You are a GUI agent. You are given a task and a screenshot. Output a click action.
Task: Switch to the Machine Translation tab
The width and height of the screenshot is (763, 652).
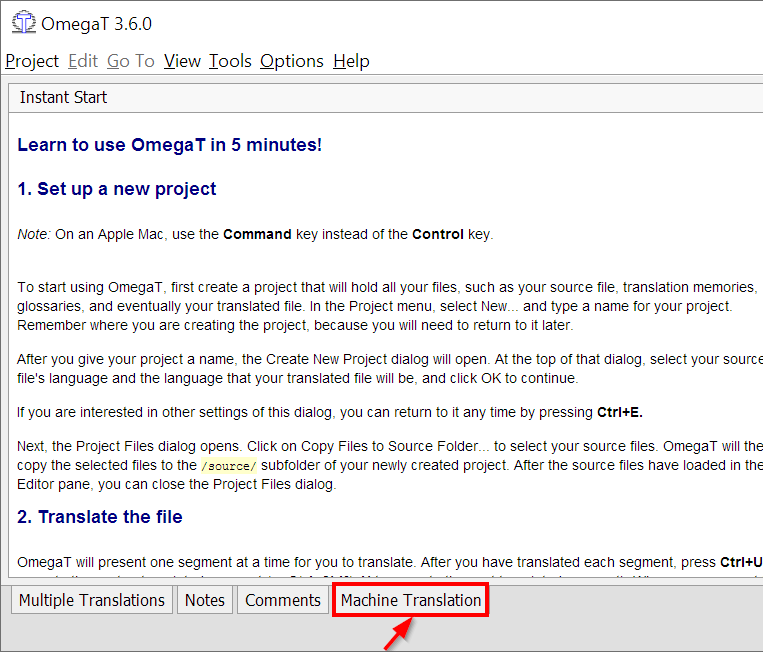point(411,600)
